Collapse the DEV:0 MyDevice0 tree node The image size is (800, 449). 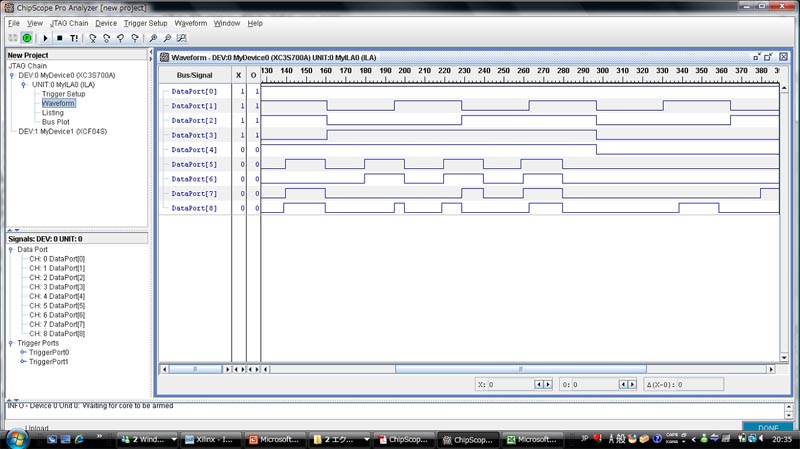pos(12,76)
